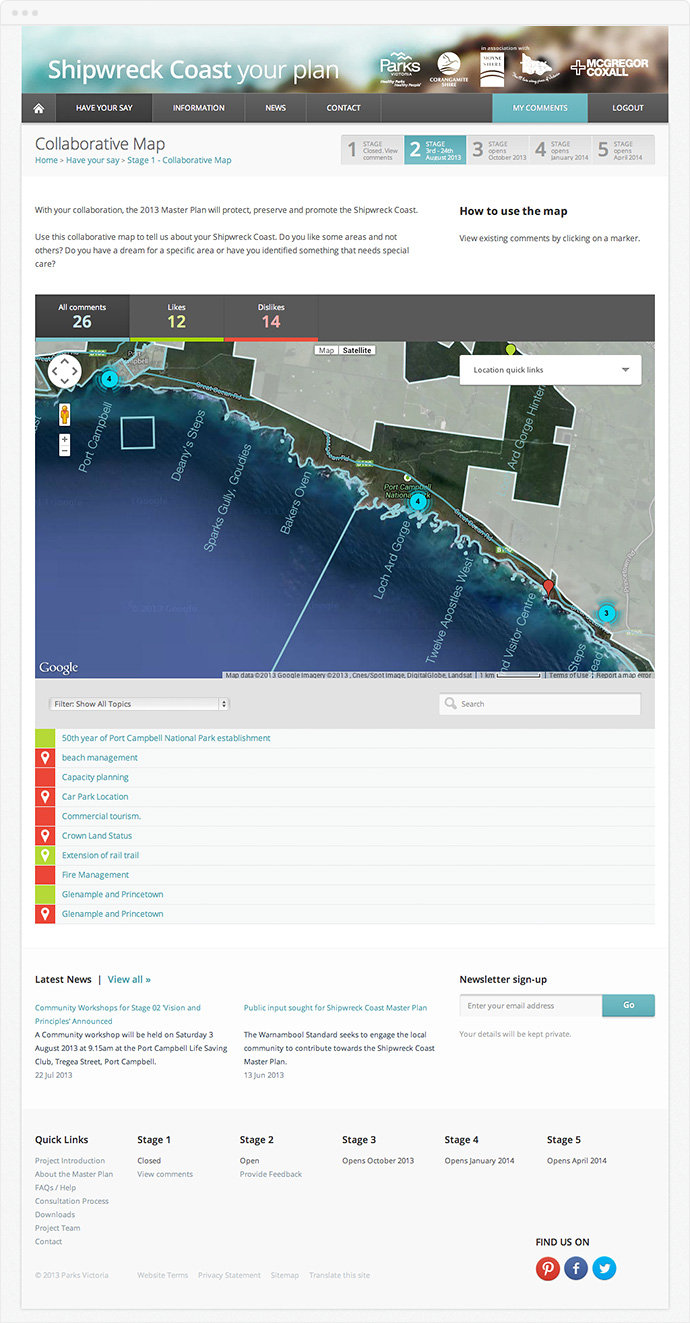
Task: Show the Dislikes tab (14)
Action: coord(271,317)
